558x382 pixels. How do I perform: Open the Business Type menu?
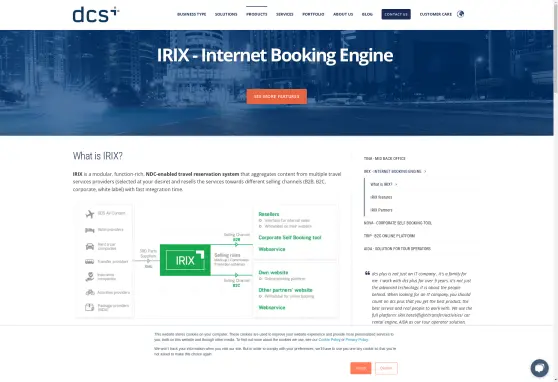pyautogui.click(x=191, y=14)
